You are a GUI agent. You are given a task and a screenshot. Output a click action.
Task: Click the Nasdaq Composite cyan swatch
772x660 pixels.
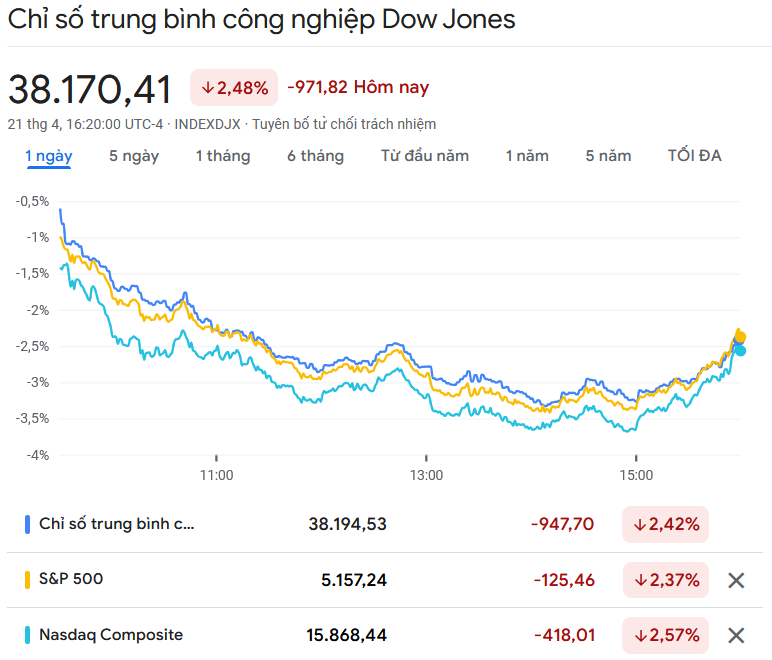click(x=27, y=635)
